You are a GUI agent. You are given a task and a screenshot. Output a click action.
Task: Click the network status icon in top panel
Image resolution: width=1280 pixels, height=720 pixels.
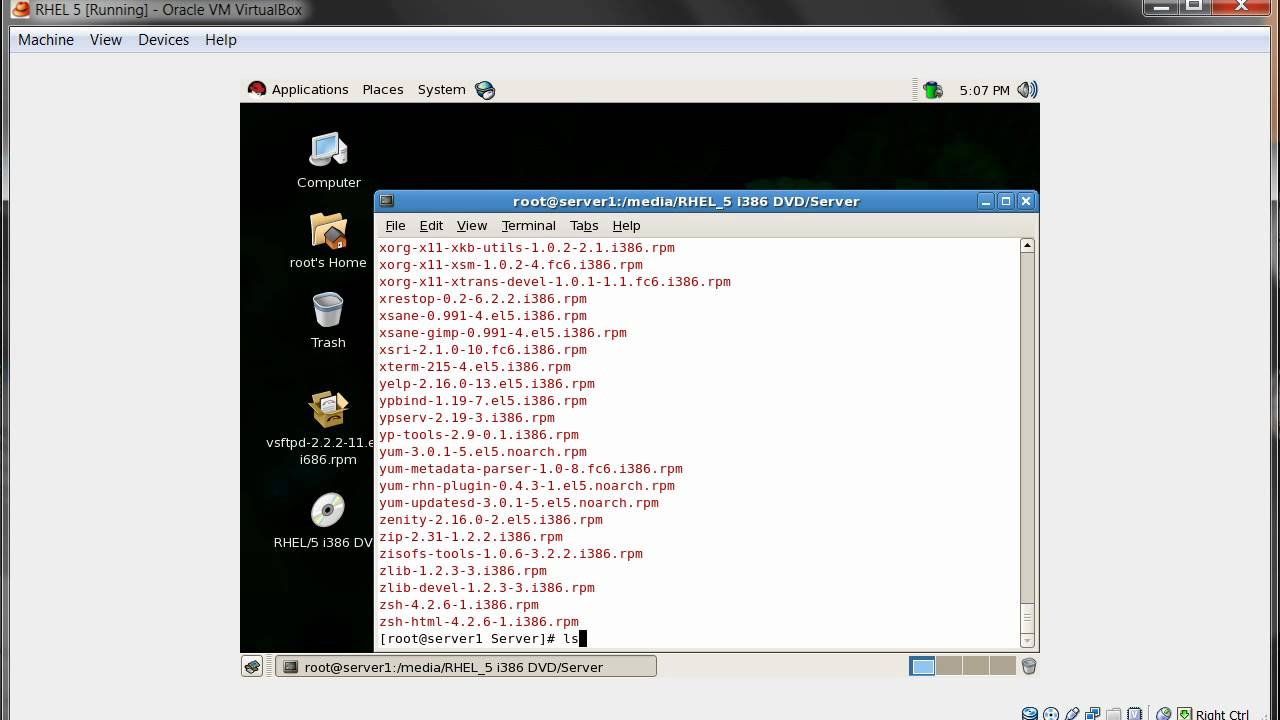click(932, 90)
